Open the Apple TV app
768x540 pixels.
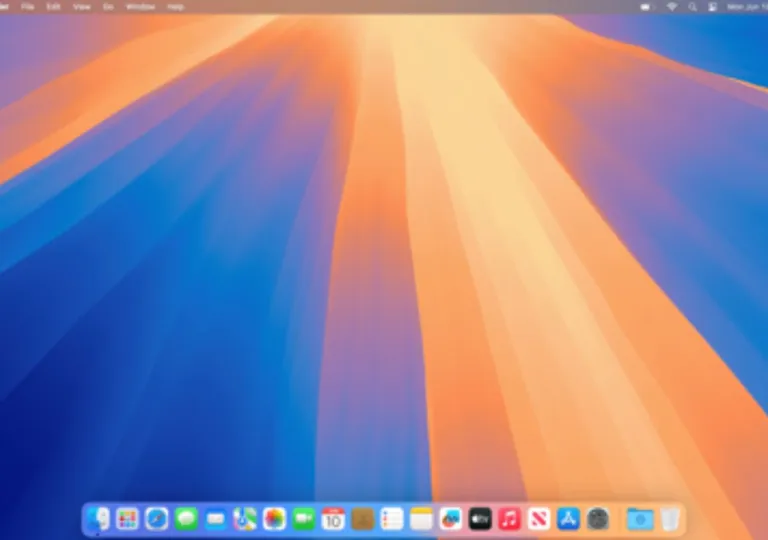click(x=480, y=518)
